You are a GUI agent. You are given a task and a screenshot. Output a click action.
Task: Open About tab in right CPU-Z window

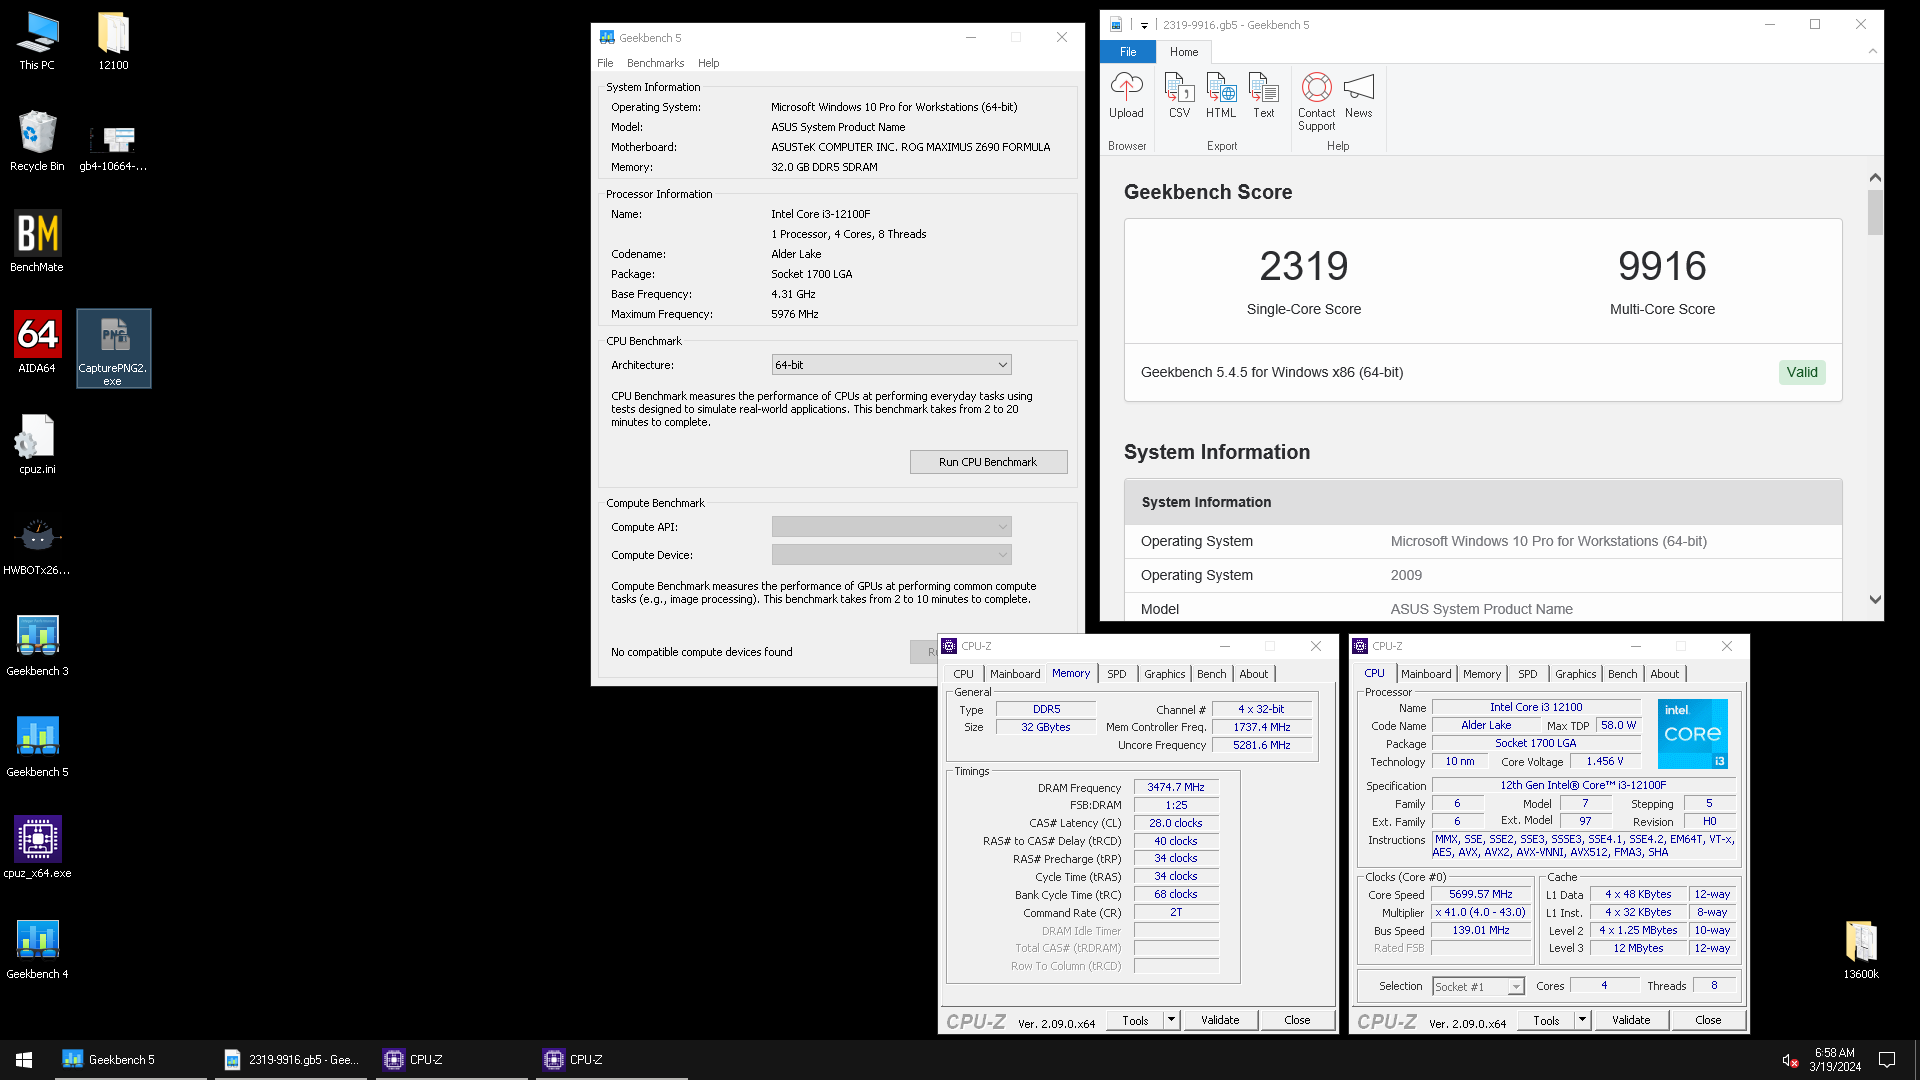click(x=1664, y=674)
